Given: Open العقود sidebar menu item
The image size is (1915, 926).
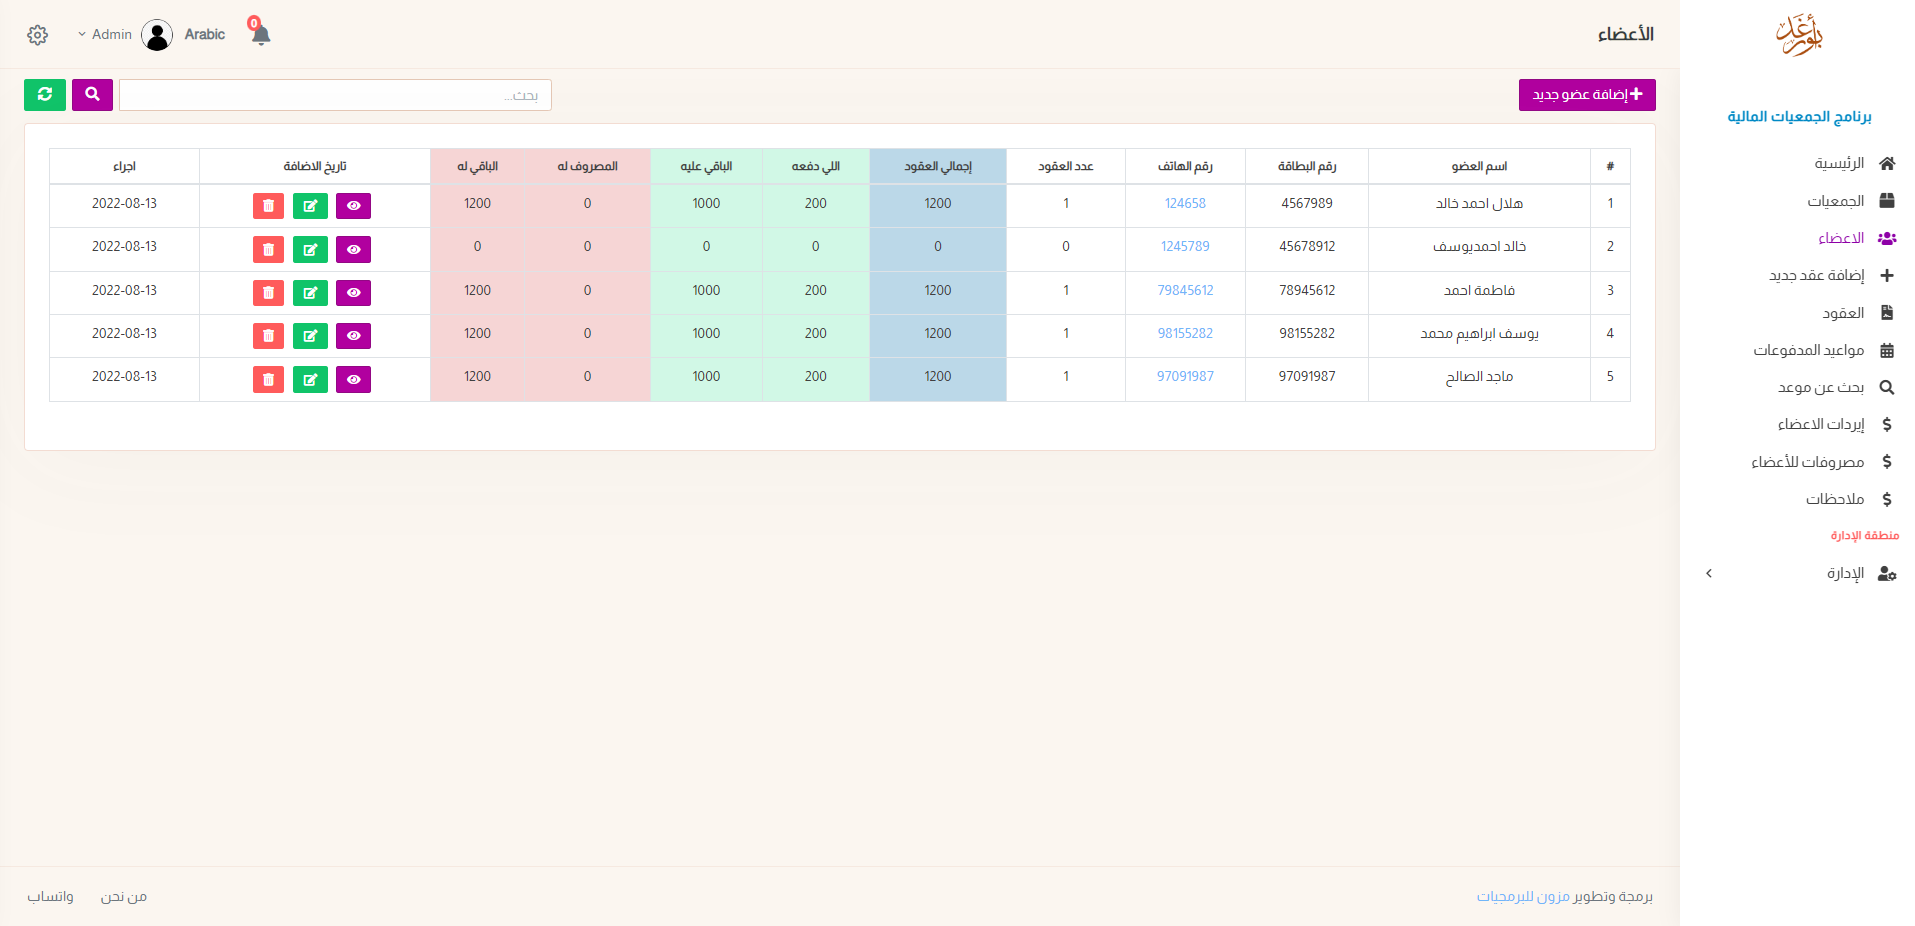Looking at the screenshot, I should tap(1842, 313).
